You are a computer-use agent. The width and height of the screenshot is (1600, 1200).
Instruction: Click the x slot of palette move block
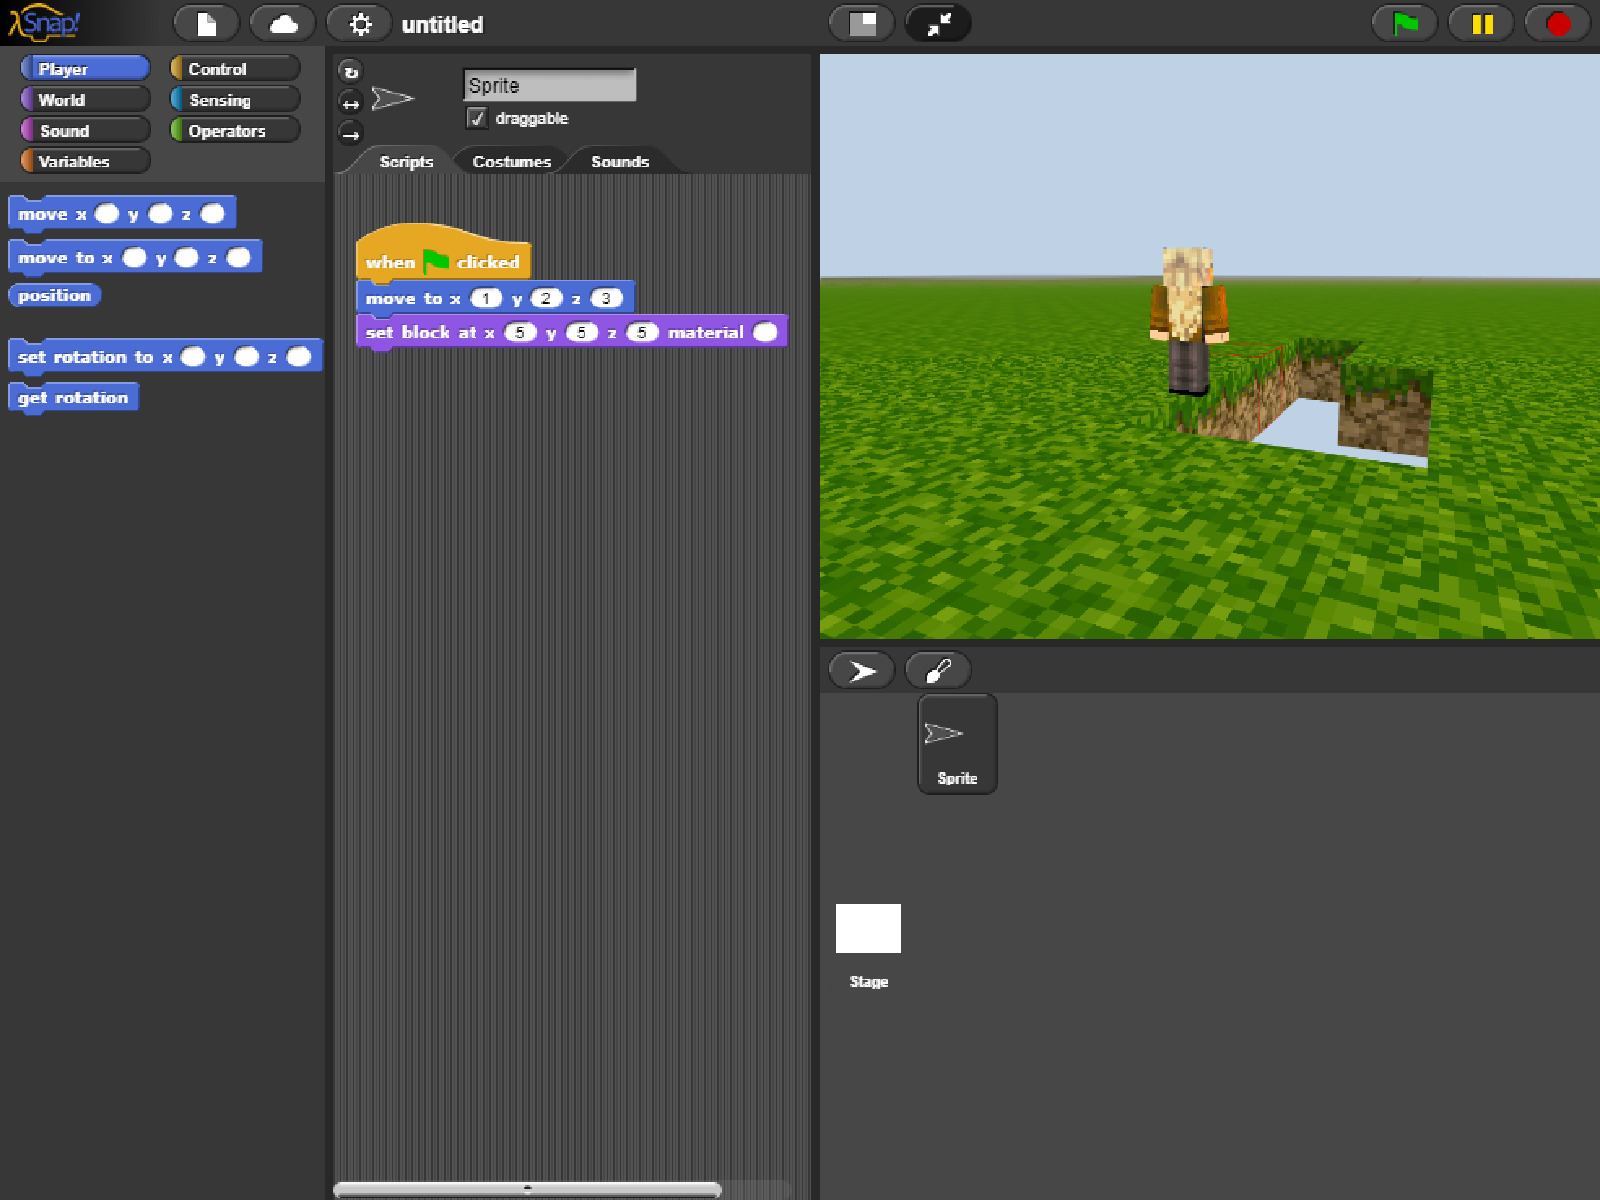tap(106, 214)
